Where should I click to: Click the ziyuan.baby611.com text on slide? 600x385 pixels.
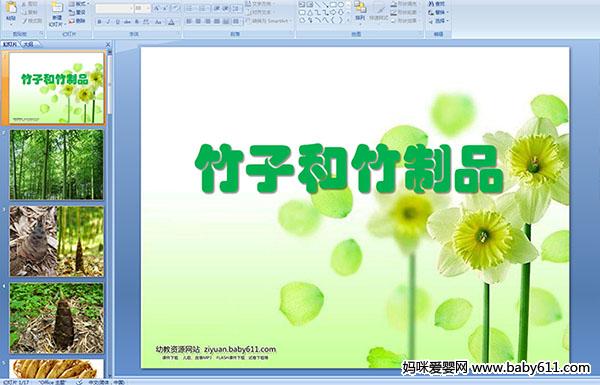pos(240,349)
